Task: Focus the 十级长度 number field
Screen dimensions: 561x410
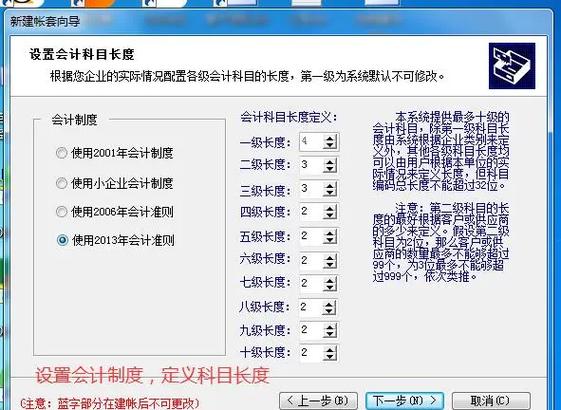Action: (x=311, y=353)
